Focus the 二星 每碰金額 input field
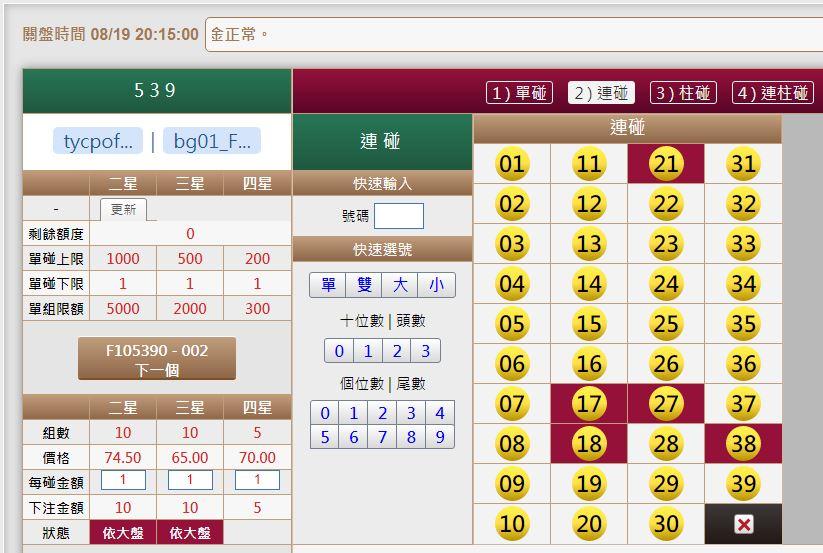This screenshot has height=553, width=823. pos(123,480)
